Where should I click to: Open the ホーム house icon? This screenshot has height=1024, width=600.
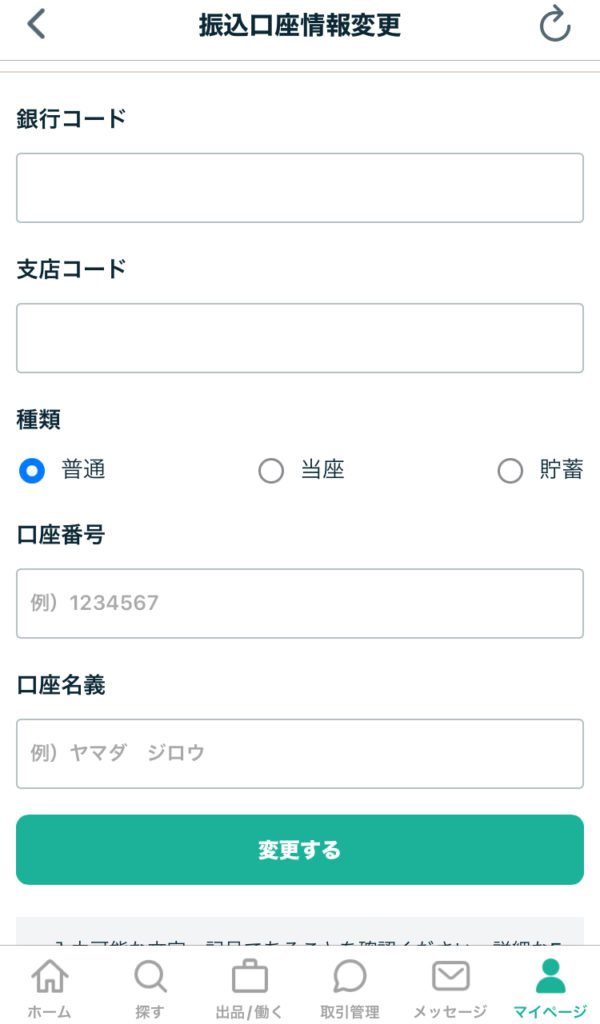(49, 976)
